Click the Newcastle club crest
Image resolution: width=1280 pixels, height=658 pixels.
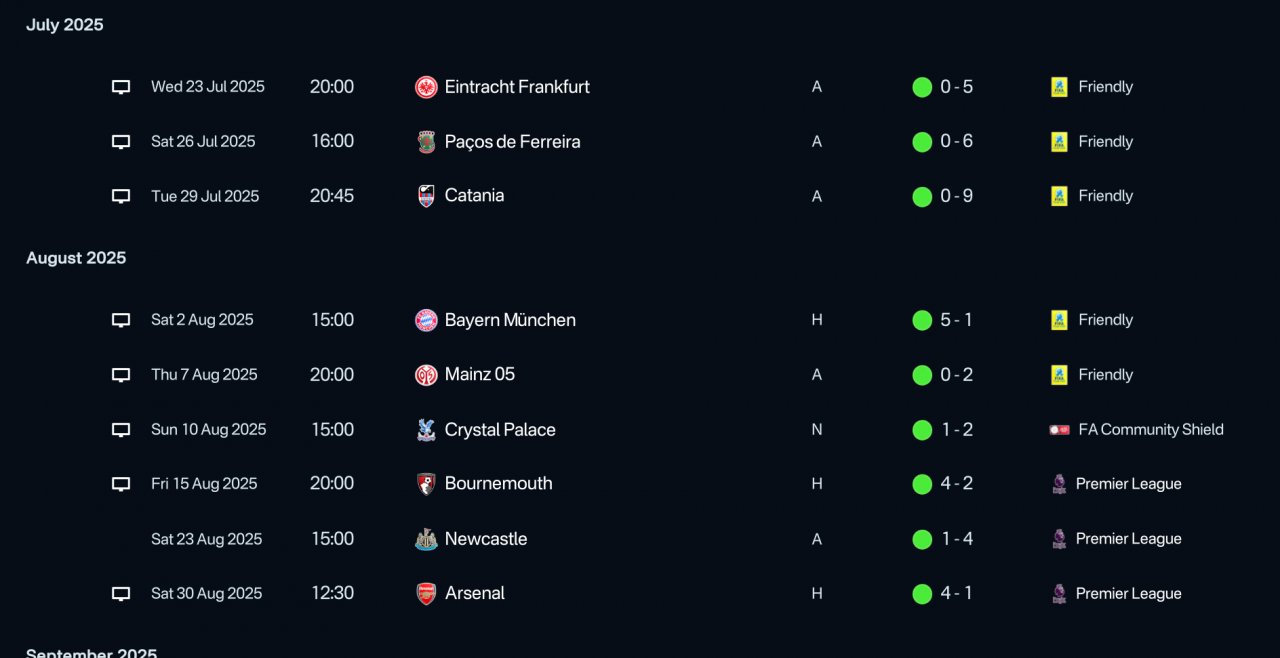(426, 539)
